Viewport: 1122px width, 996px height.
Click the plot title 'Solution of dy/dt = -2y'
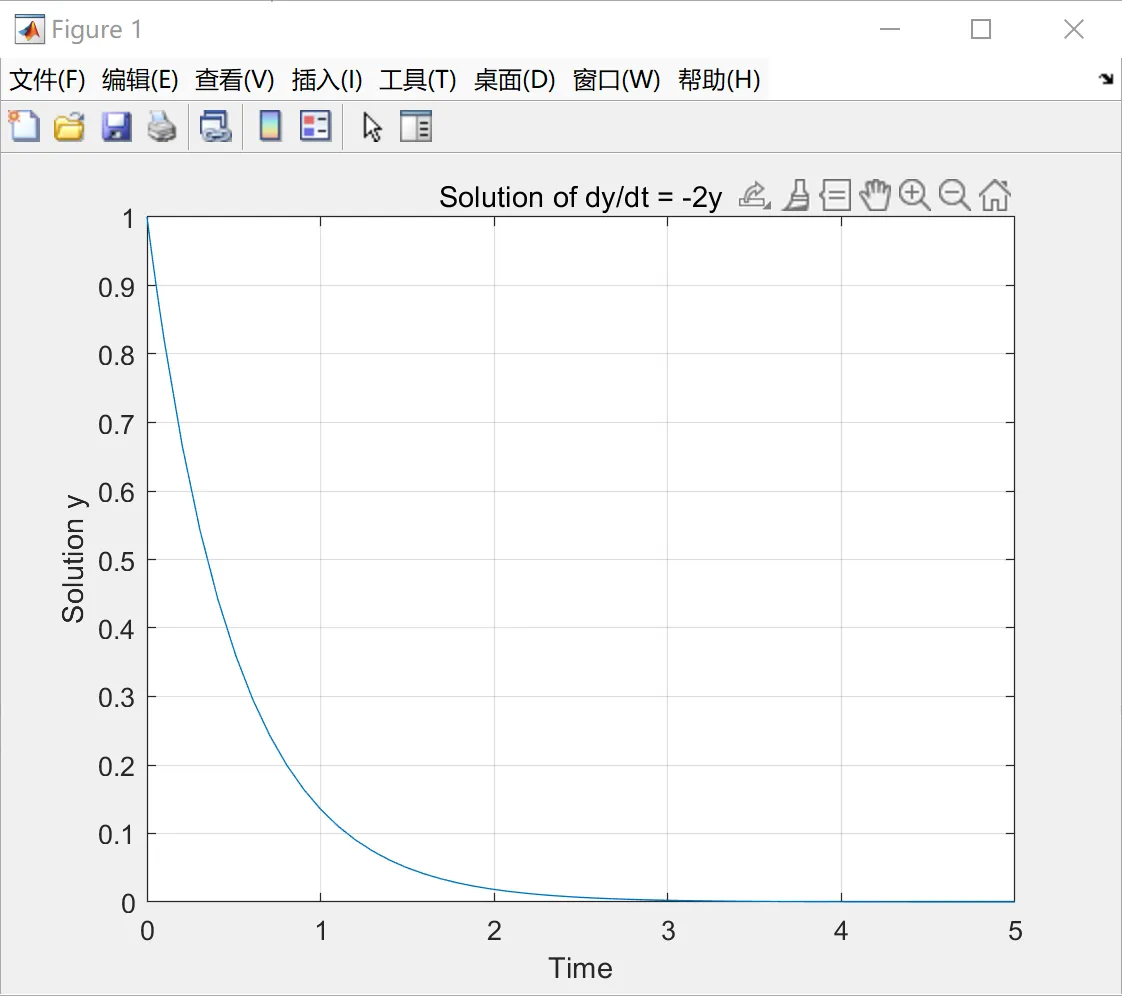580,197
